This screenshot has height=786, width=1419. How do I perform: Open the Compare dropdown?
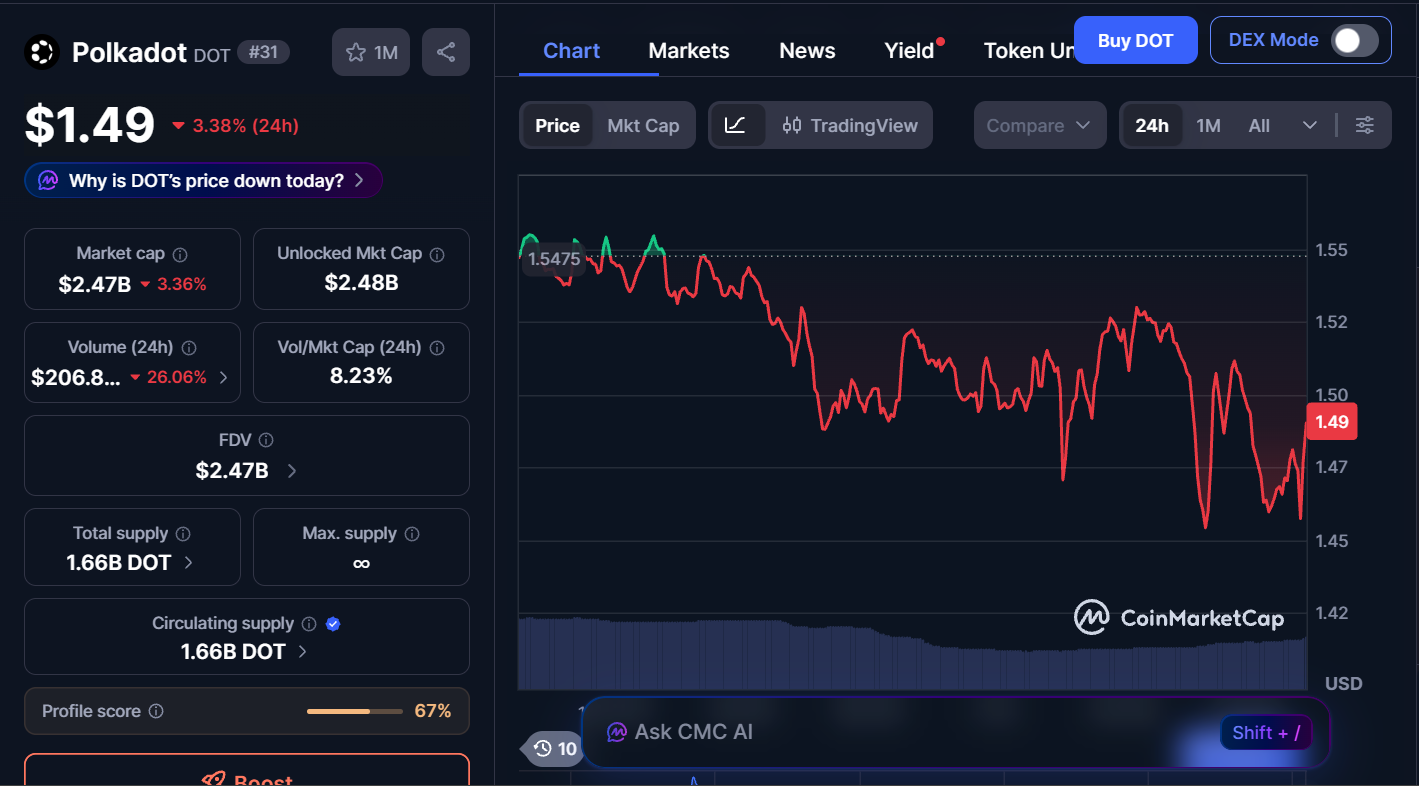click(1039, 124)
